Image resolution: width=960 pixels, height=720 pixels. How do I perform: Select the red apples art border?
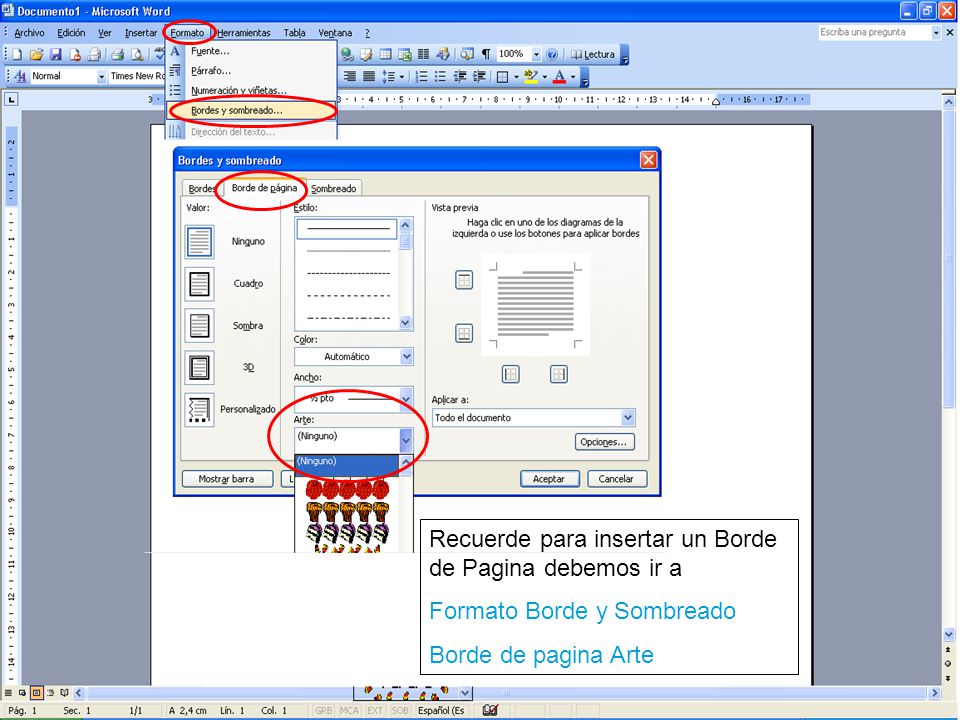click(347, 489)
